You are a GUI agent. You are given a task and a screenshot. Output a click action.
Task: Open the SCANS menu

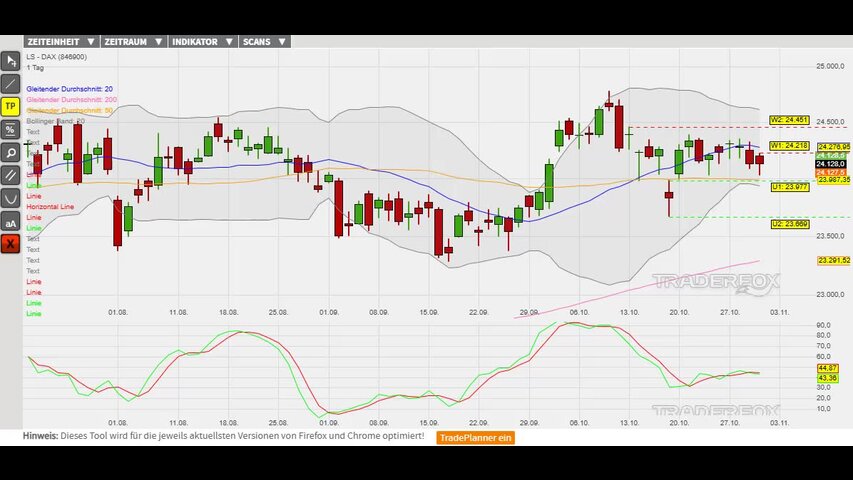[x=264, y=42]
